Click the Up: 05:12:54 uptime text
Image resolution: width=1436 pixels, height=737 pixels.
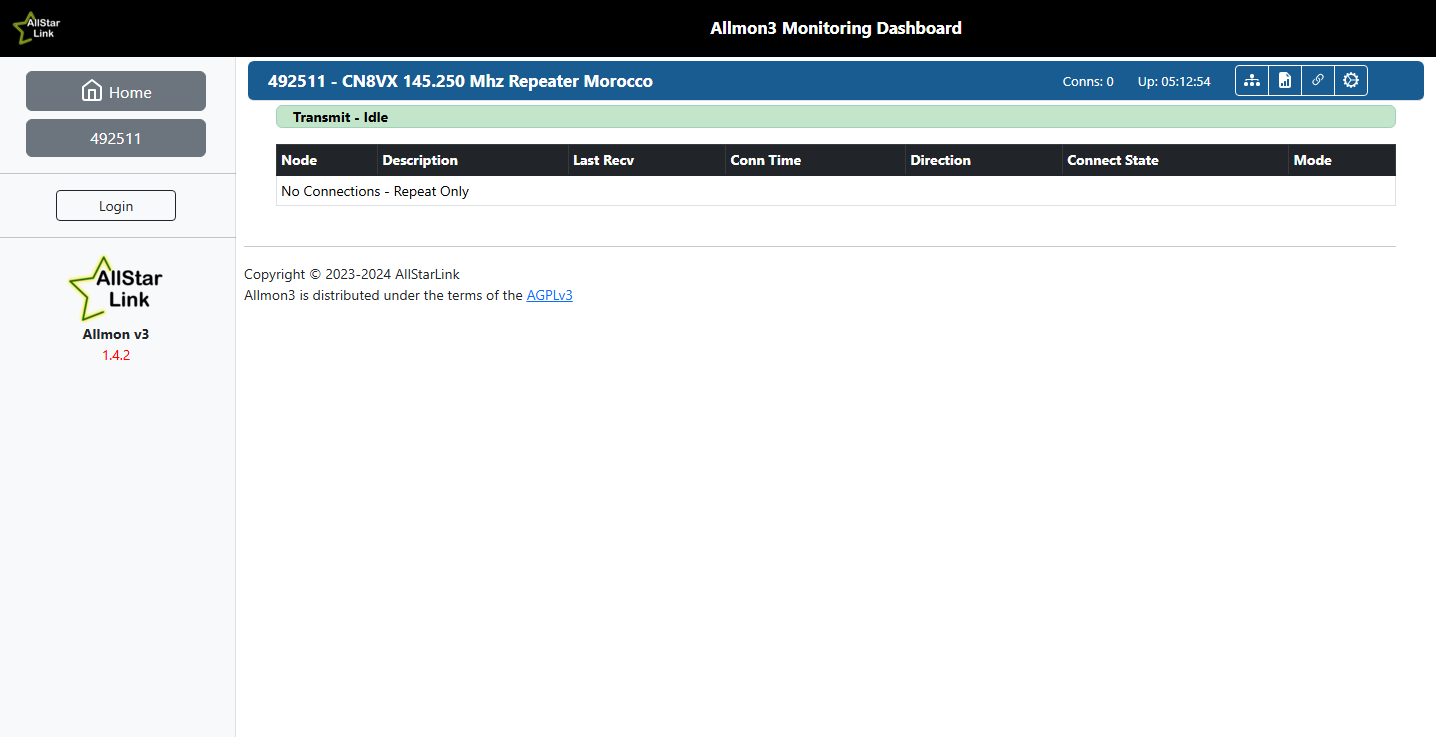coord(1174,81)
